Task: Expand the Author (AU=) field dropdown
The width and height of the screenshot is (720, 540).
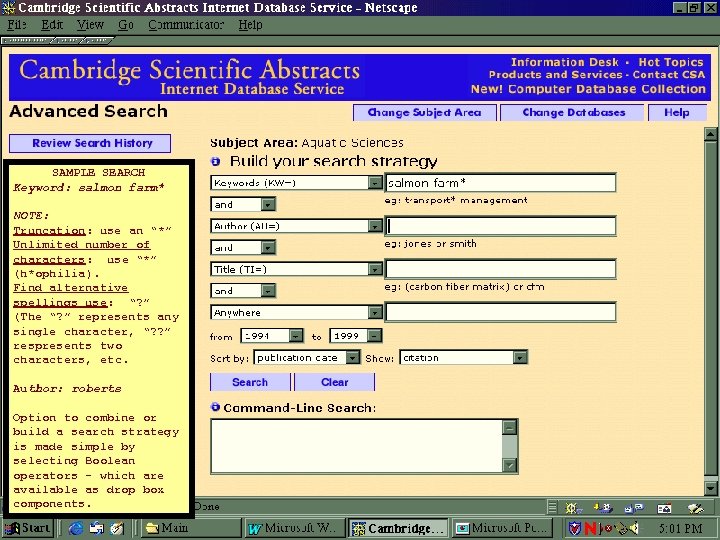Action: (375, 226)
